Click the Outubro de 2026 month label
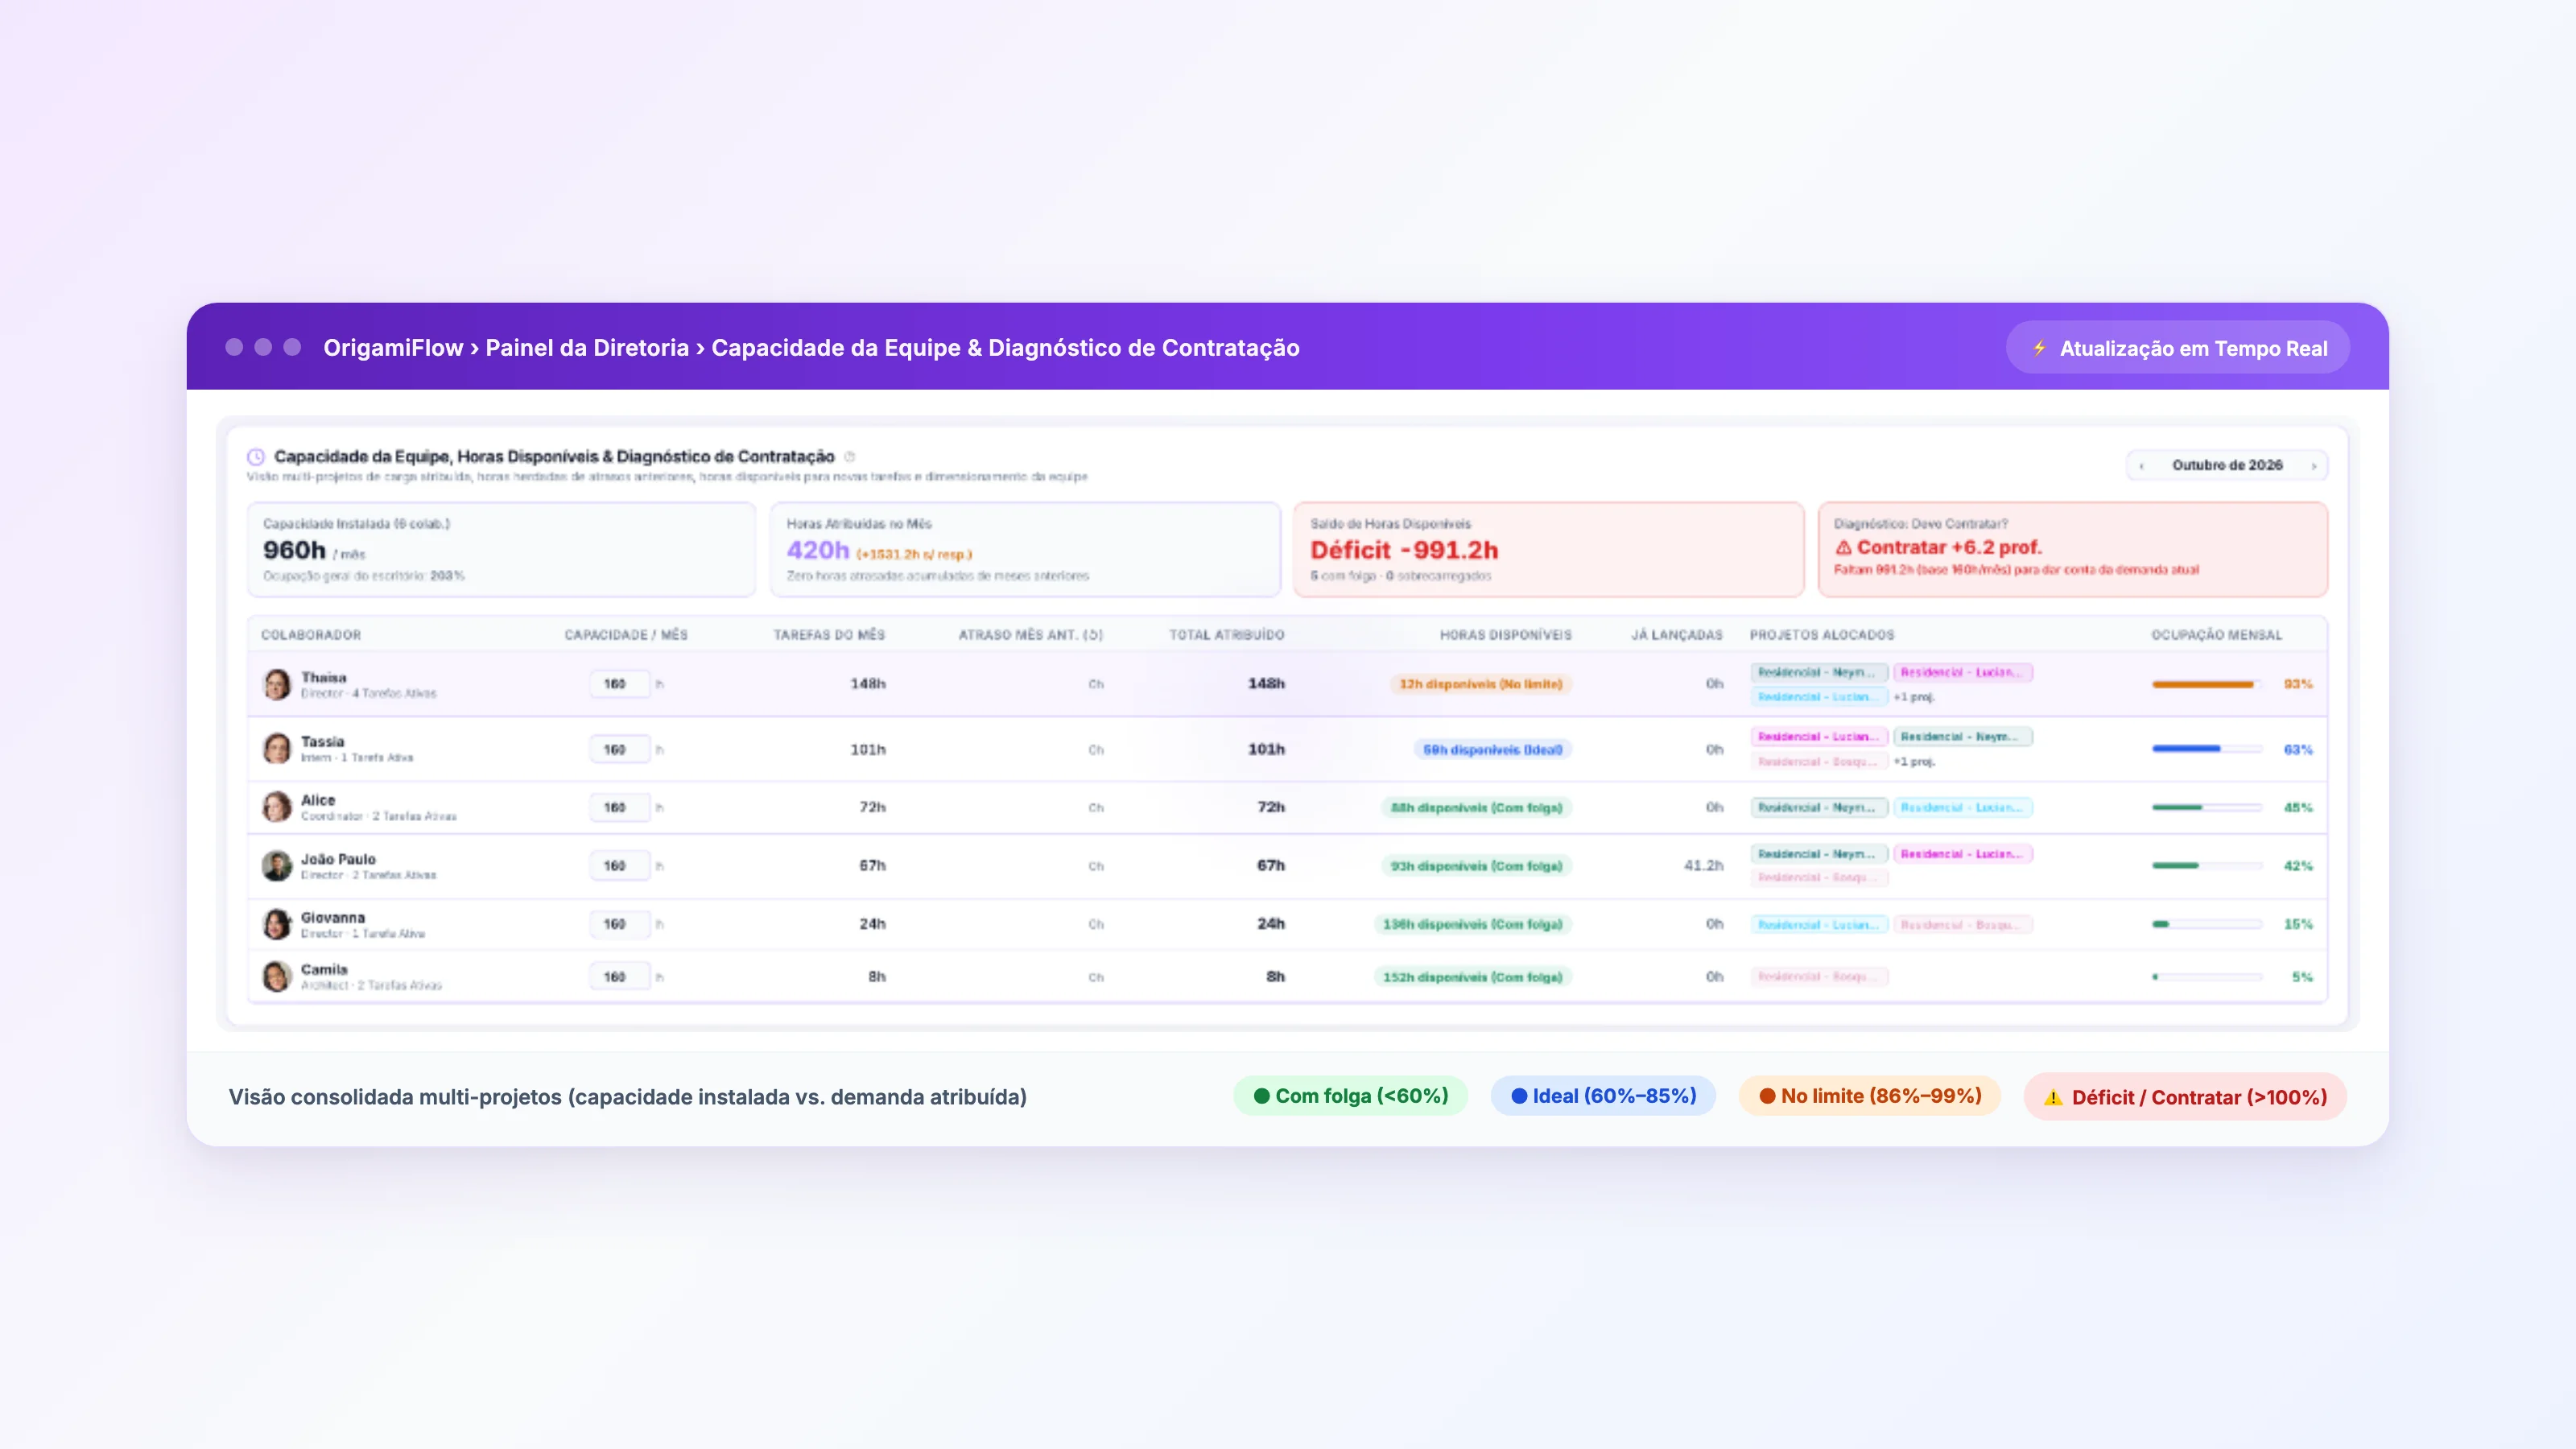Image resolution: width=2576 pixels, height=1449 pixels. tap(2227, 465)
